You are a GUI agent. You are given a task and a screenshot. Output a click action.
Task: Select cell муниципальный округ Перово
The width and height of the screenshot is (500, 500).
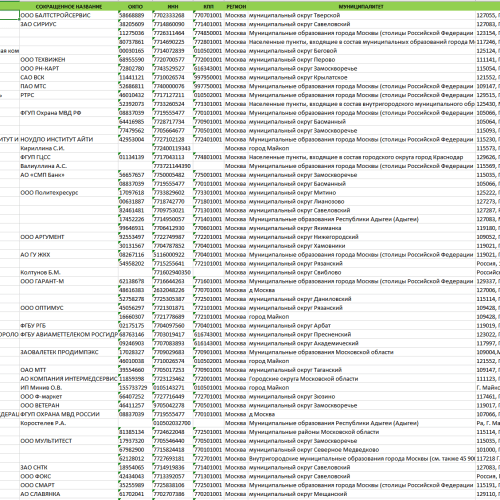pyautogui.click(x=362, y=60)
